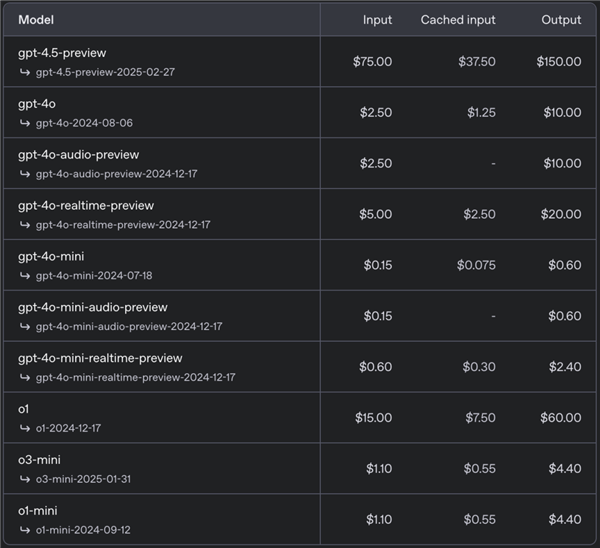Viewport: 600px width, 548px height.
Task: Click the $150.00 output price cell
Action: click(558, 62)
